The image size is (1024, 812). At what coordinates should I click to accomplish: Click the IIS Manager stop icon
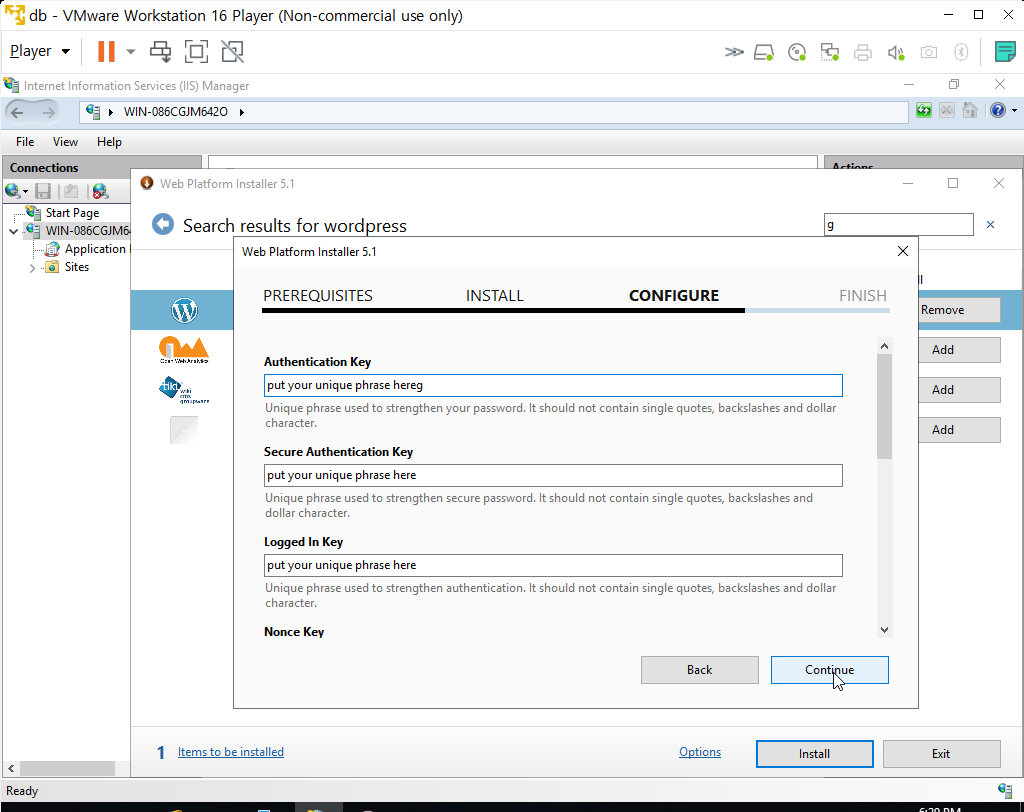coord(946,110)
